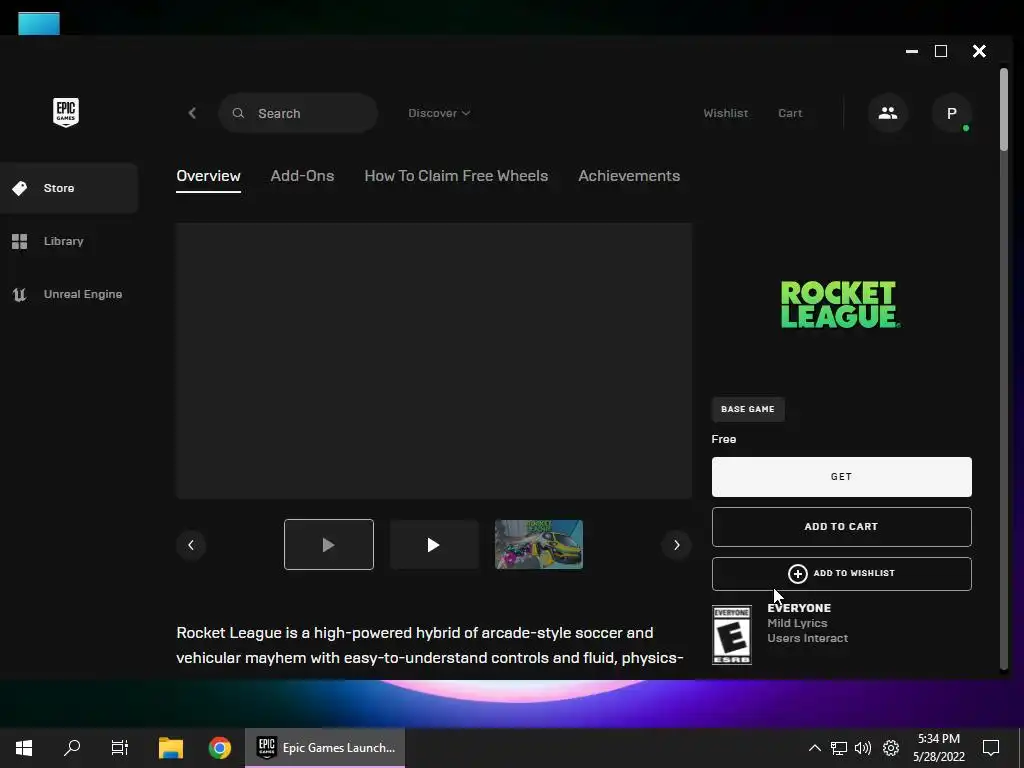The image size is (1024, 768).
Task: Switch to the Add-Ons tab
Action: pos(302,176)
